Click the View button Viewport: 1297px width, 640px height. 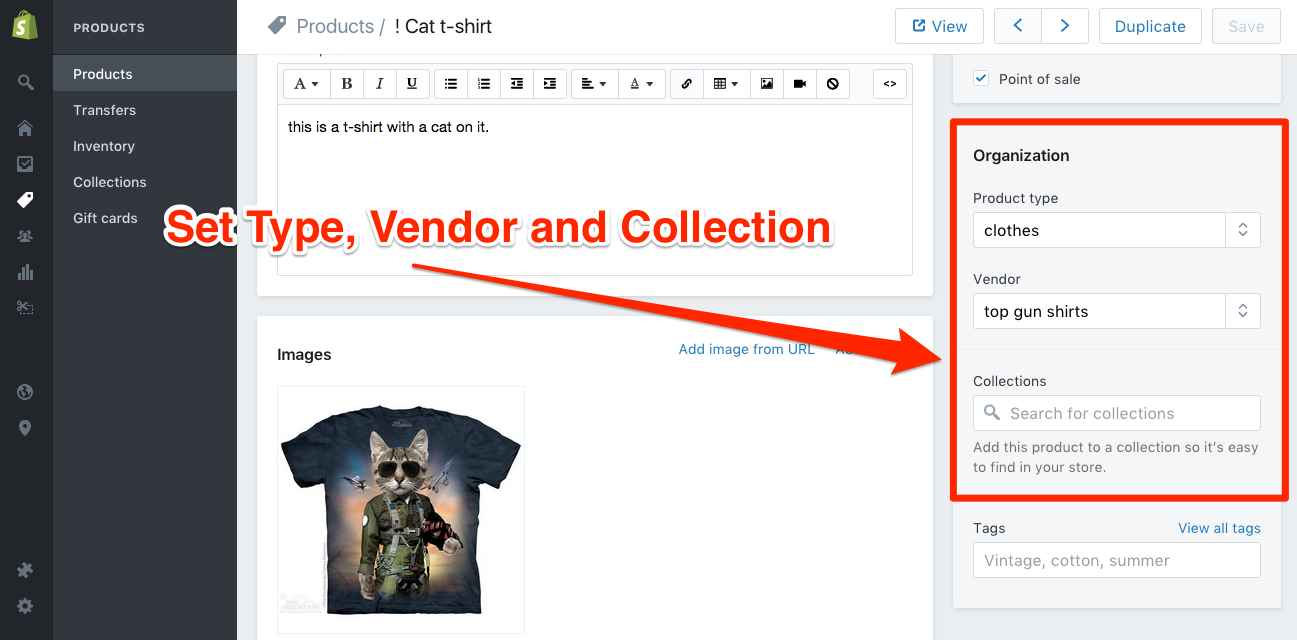(939, 26)
